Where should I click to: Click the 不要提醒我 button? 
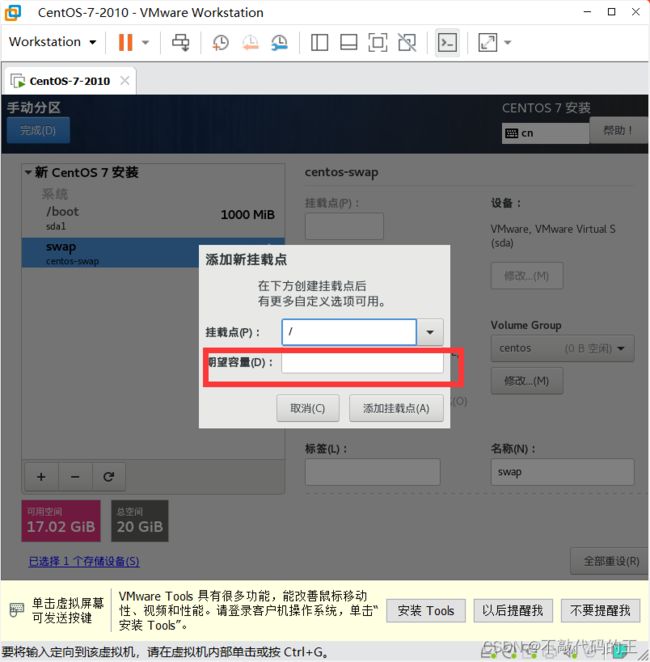point(600,610)
